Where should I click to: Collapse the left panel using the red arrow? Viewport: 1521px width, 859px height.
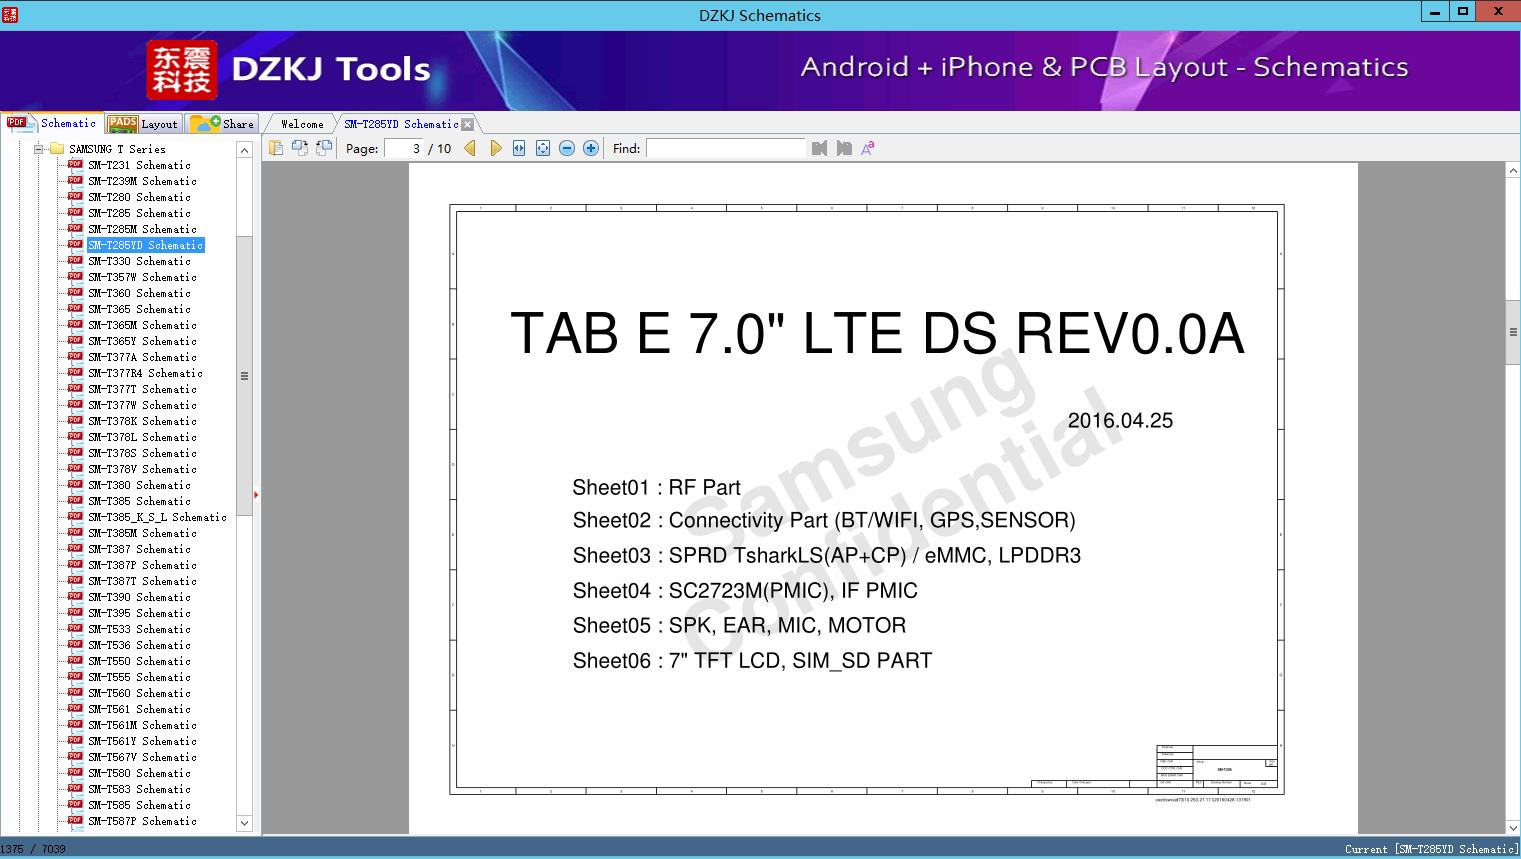click(256, 495)
